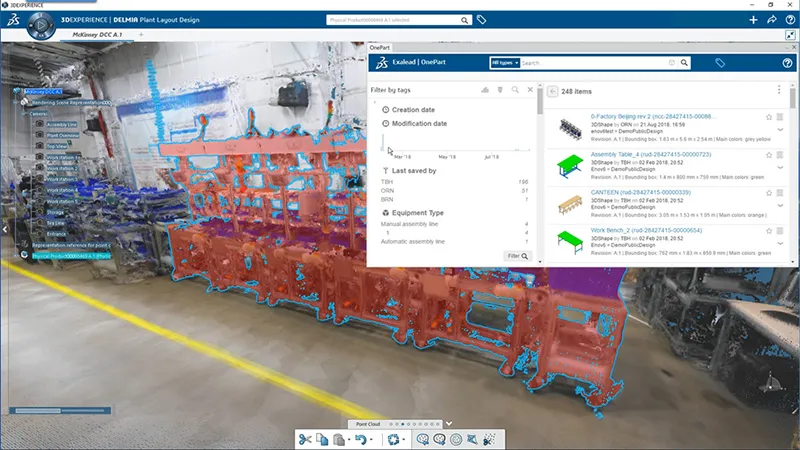
Task: Click the Filter button in tags panel
Action: pyautogui.click(x=515, y=256)
